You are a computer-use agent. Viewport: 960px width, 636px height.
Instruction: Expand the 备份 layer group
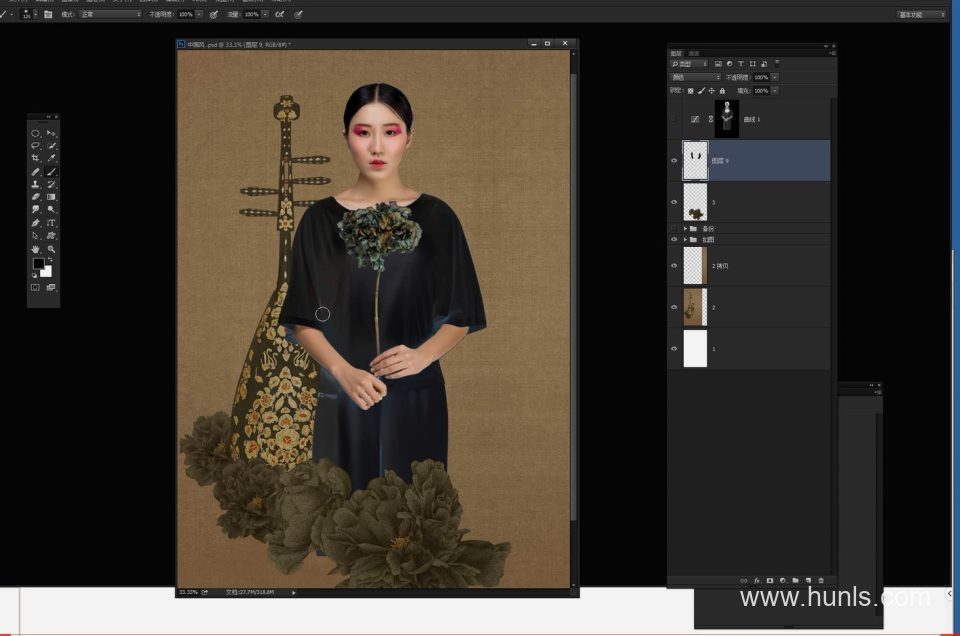tap(685, 228)
